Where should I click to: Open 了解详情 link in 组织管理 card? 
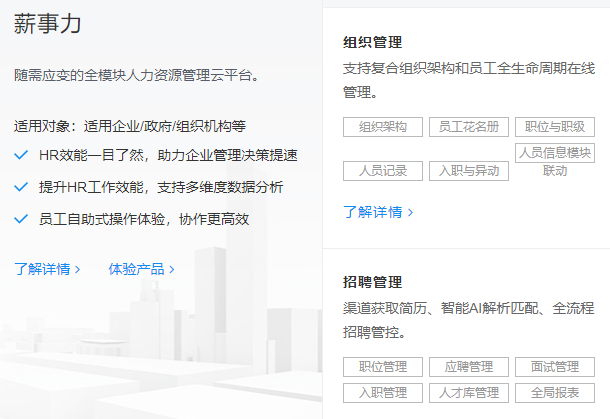click(377, 212)
